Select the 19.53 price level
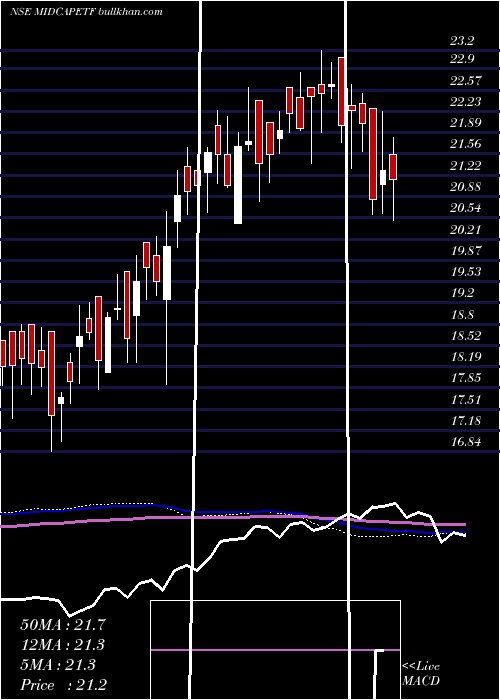 click(x=466, y=271)
